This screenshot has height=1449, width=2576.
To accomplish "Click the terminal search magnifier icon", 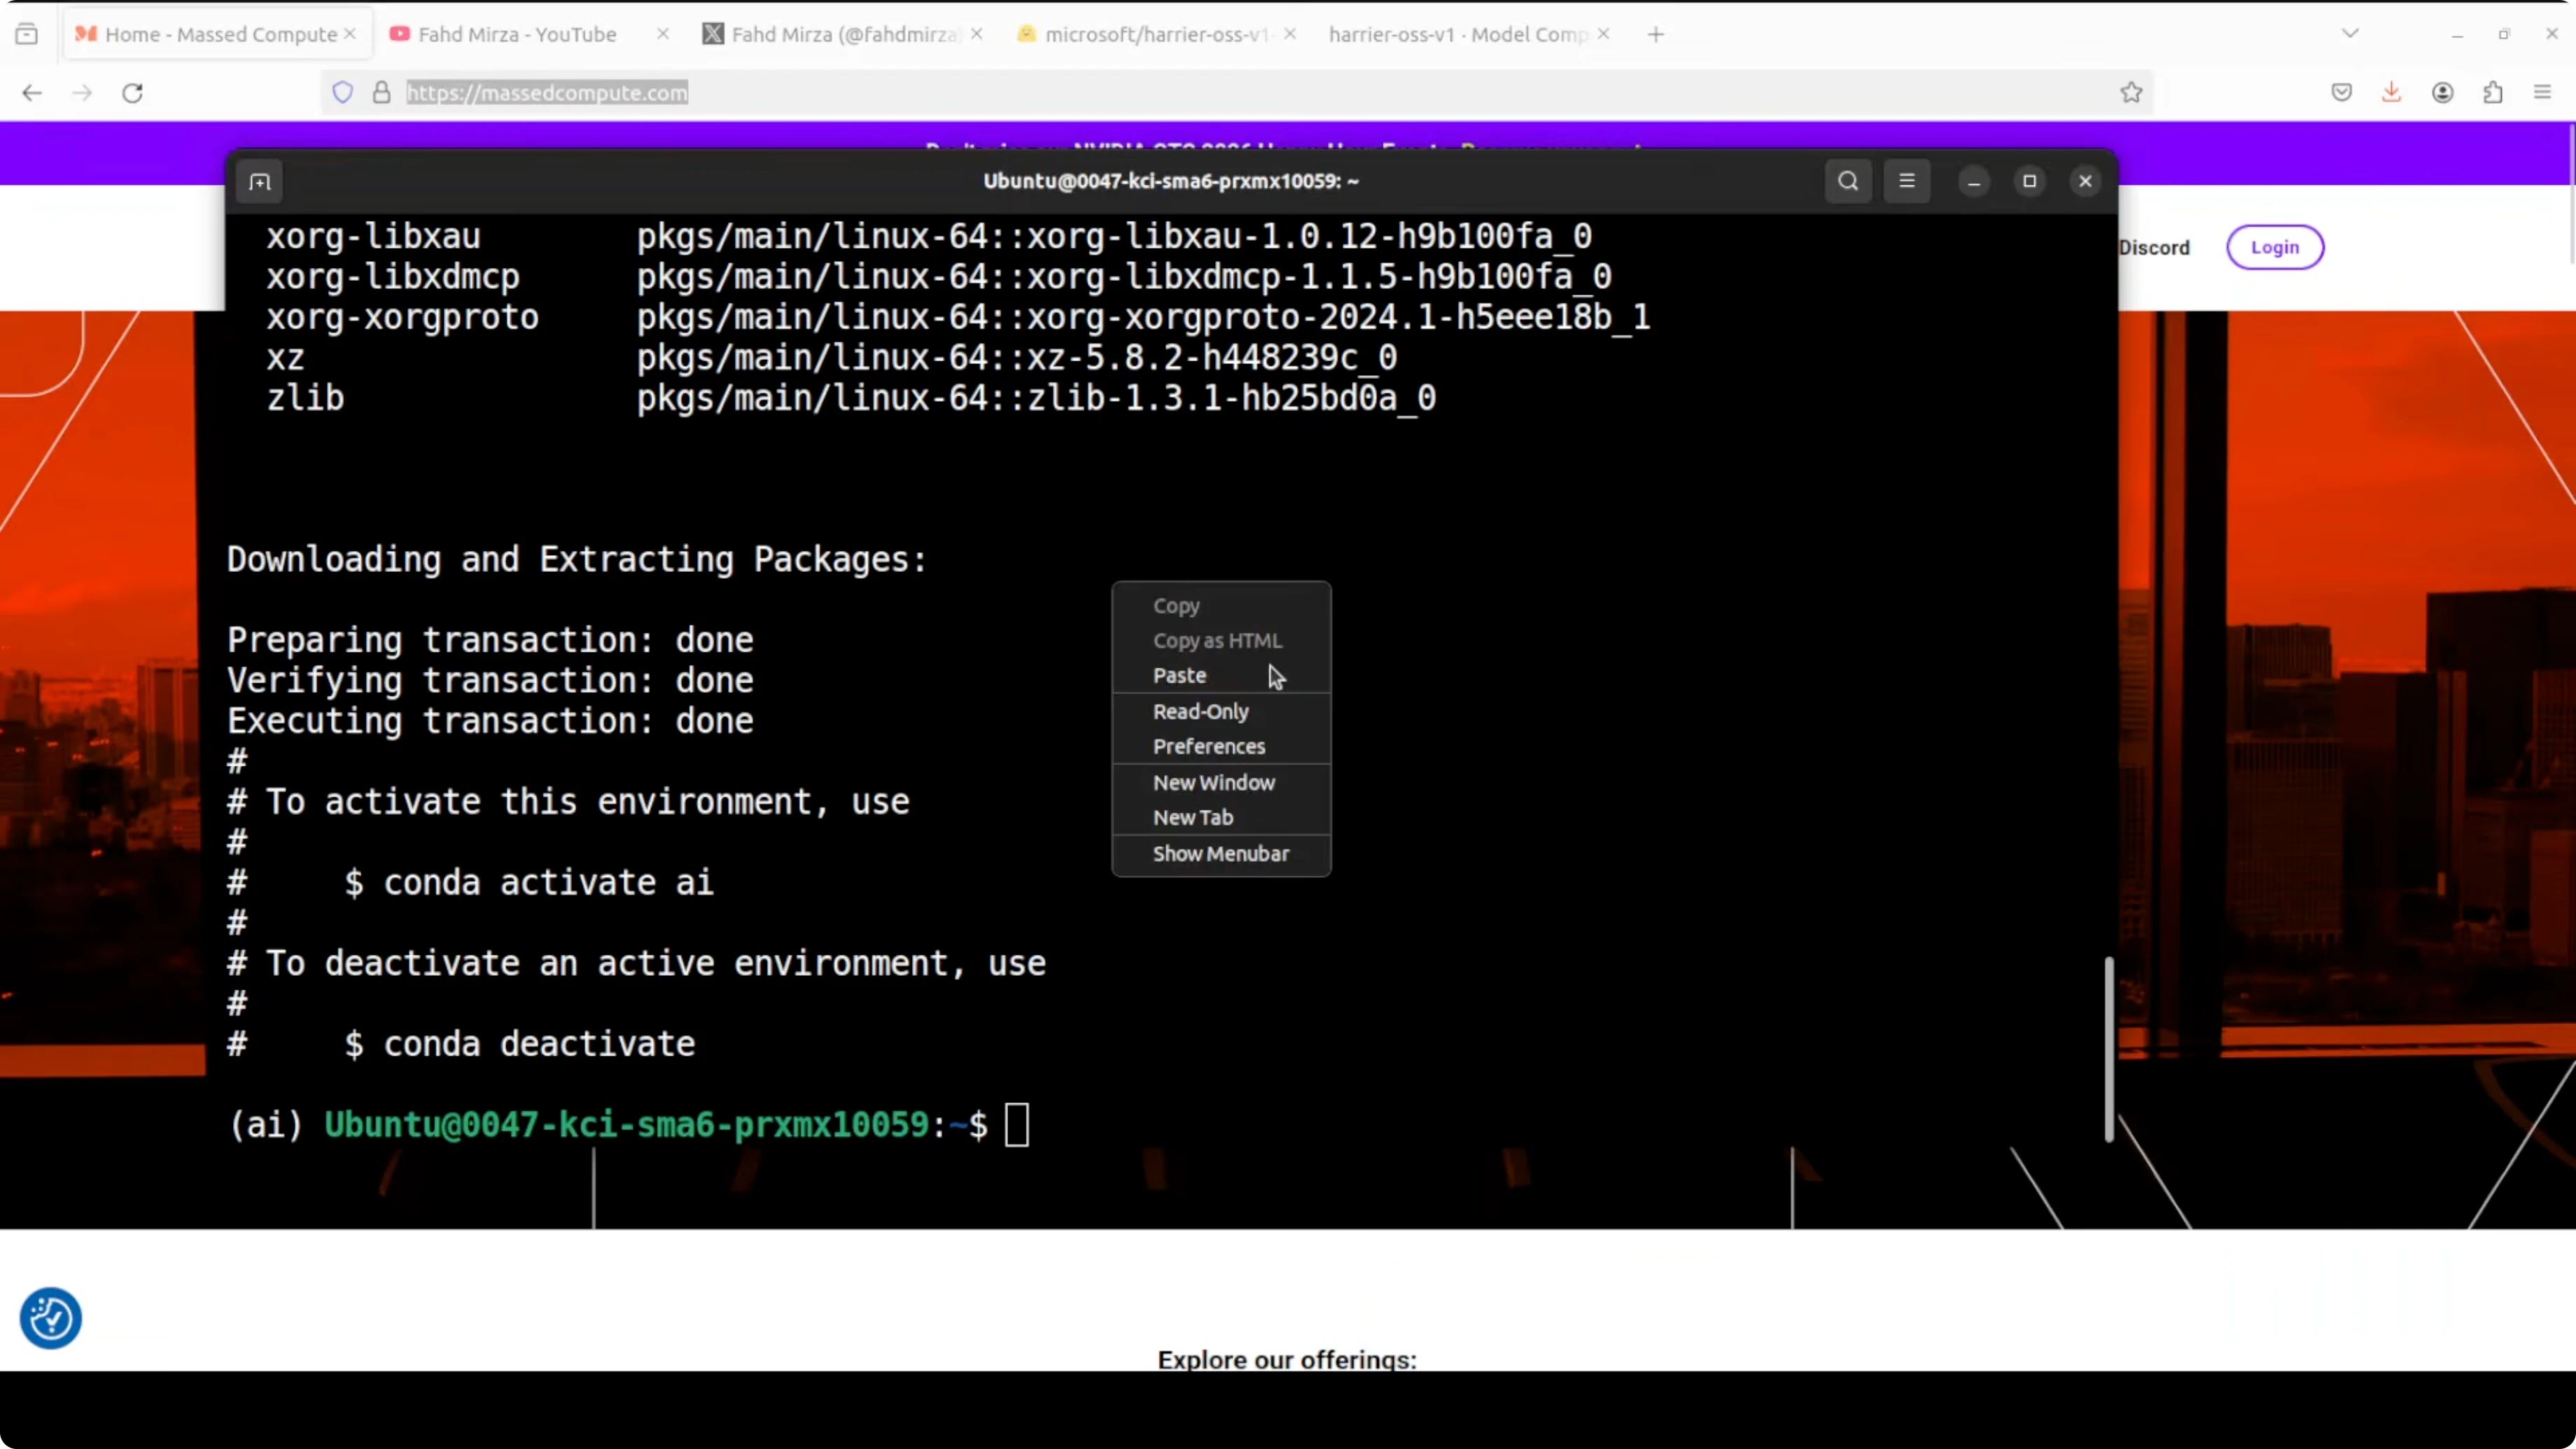I will point(1847,181).
